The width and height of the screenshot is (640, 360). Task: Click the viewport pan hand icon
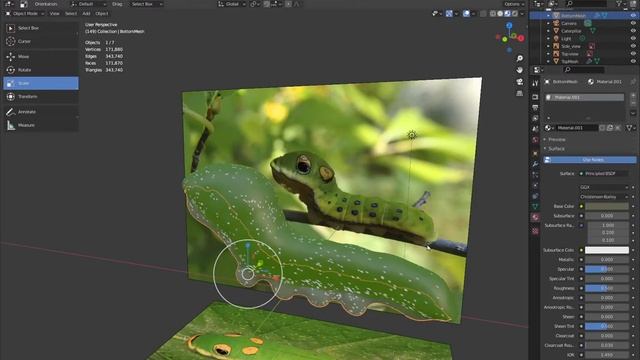point(520,70)
